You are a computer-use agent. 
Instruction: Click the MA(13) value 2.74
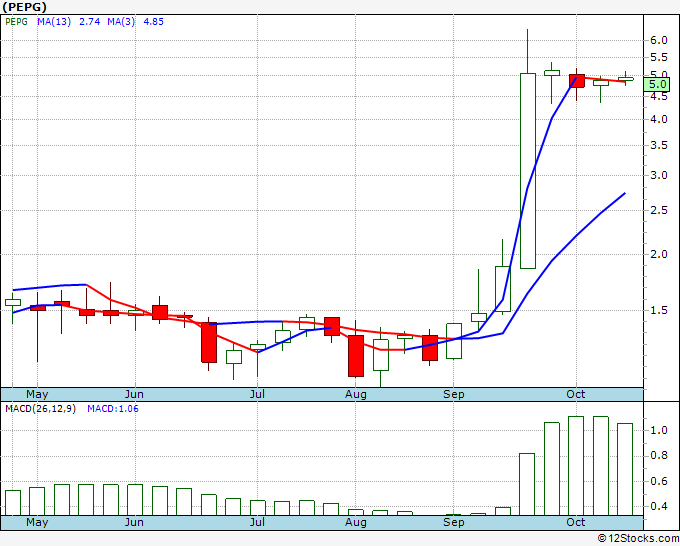[90, 20]
